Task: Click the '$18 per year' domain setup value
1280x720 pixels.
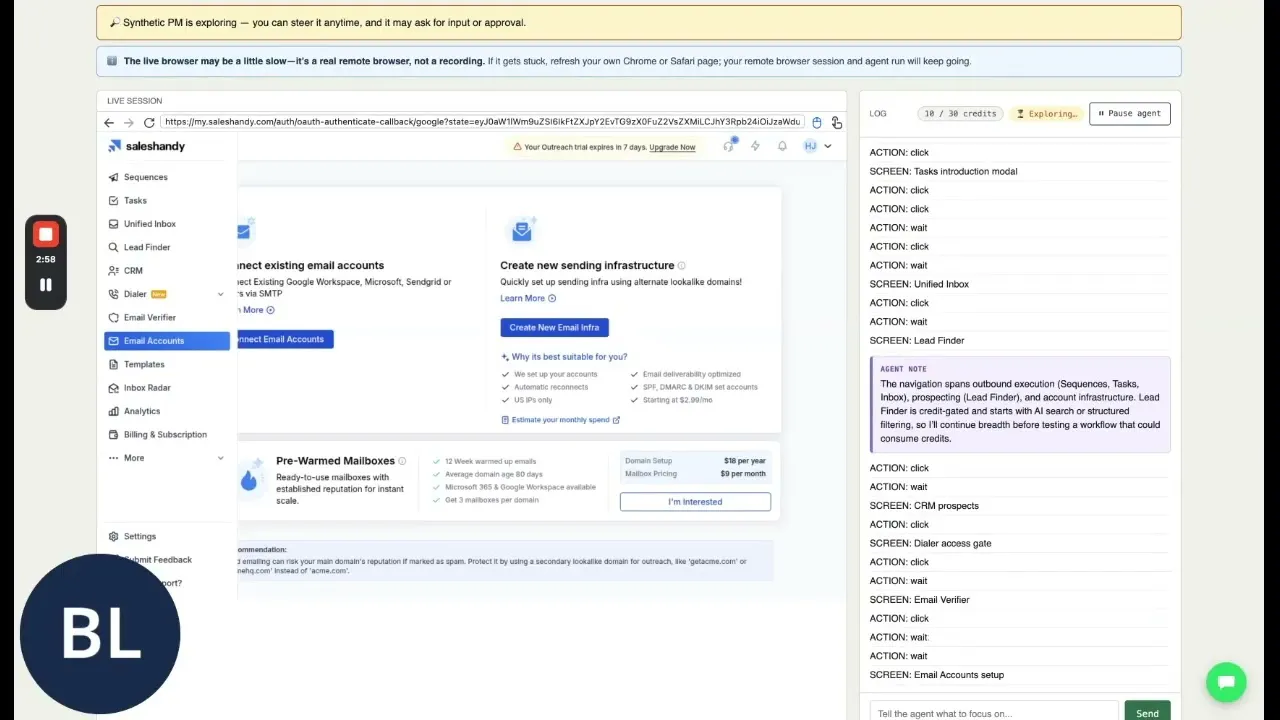Action: coord(745,461)
